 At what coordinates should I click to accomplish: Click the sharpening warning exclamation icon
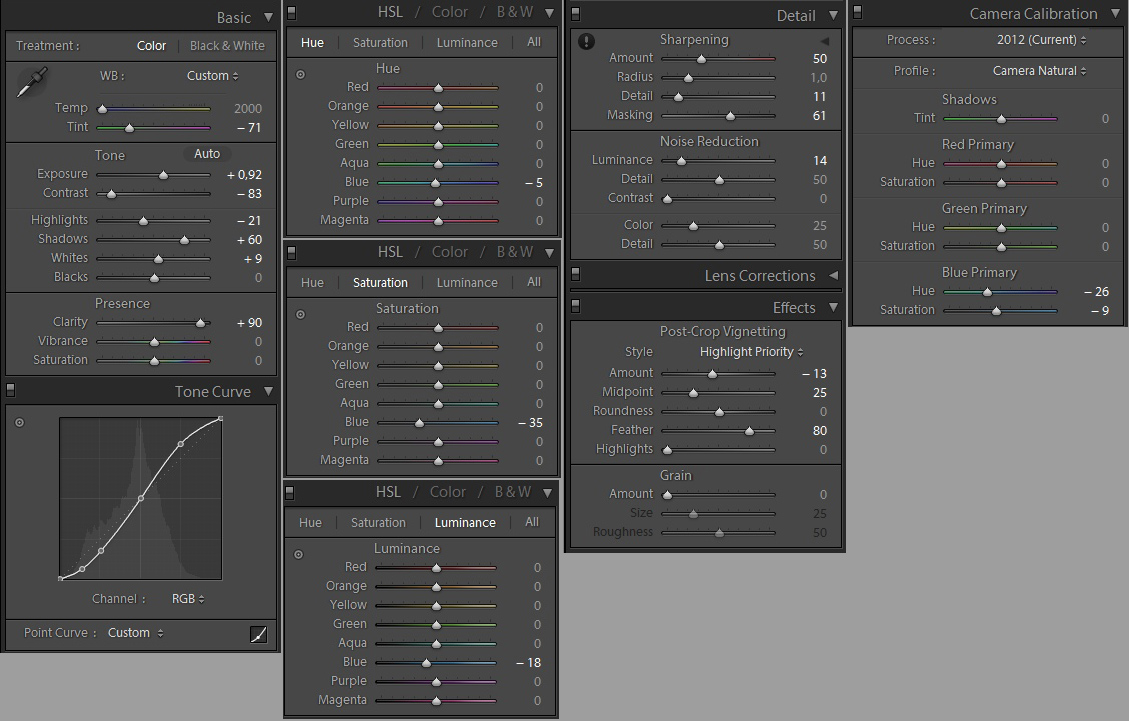[x=586, y=41]
